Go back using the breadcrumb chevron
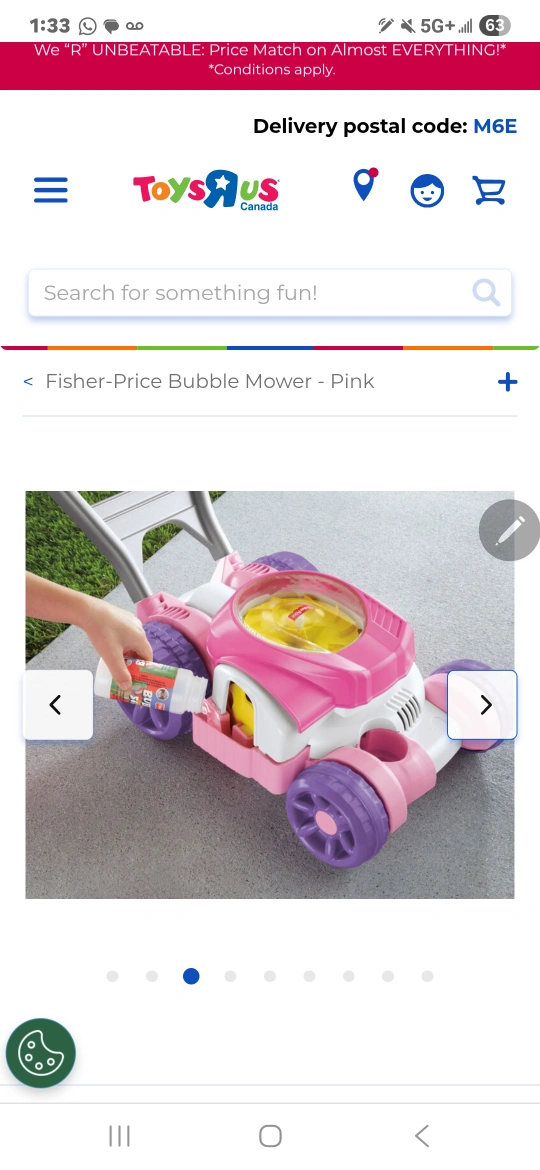 tap(28, 381)
